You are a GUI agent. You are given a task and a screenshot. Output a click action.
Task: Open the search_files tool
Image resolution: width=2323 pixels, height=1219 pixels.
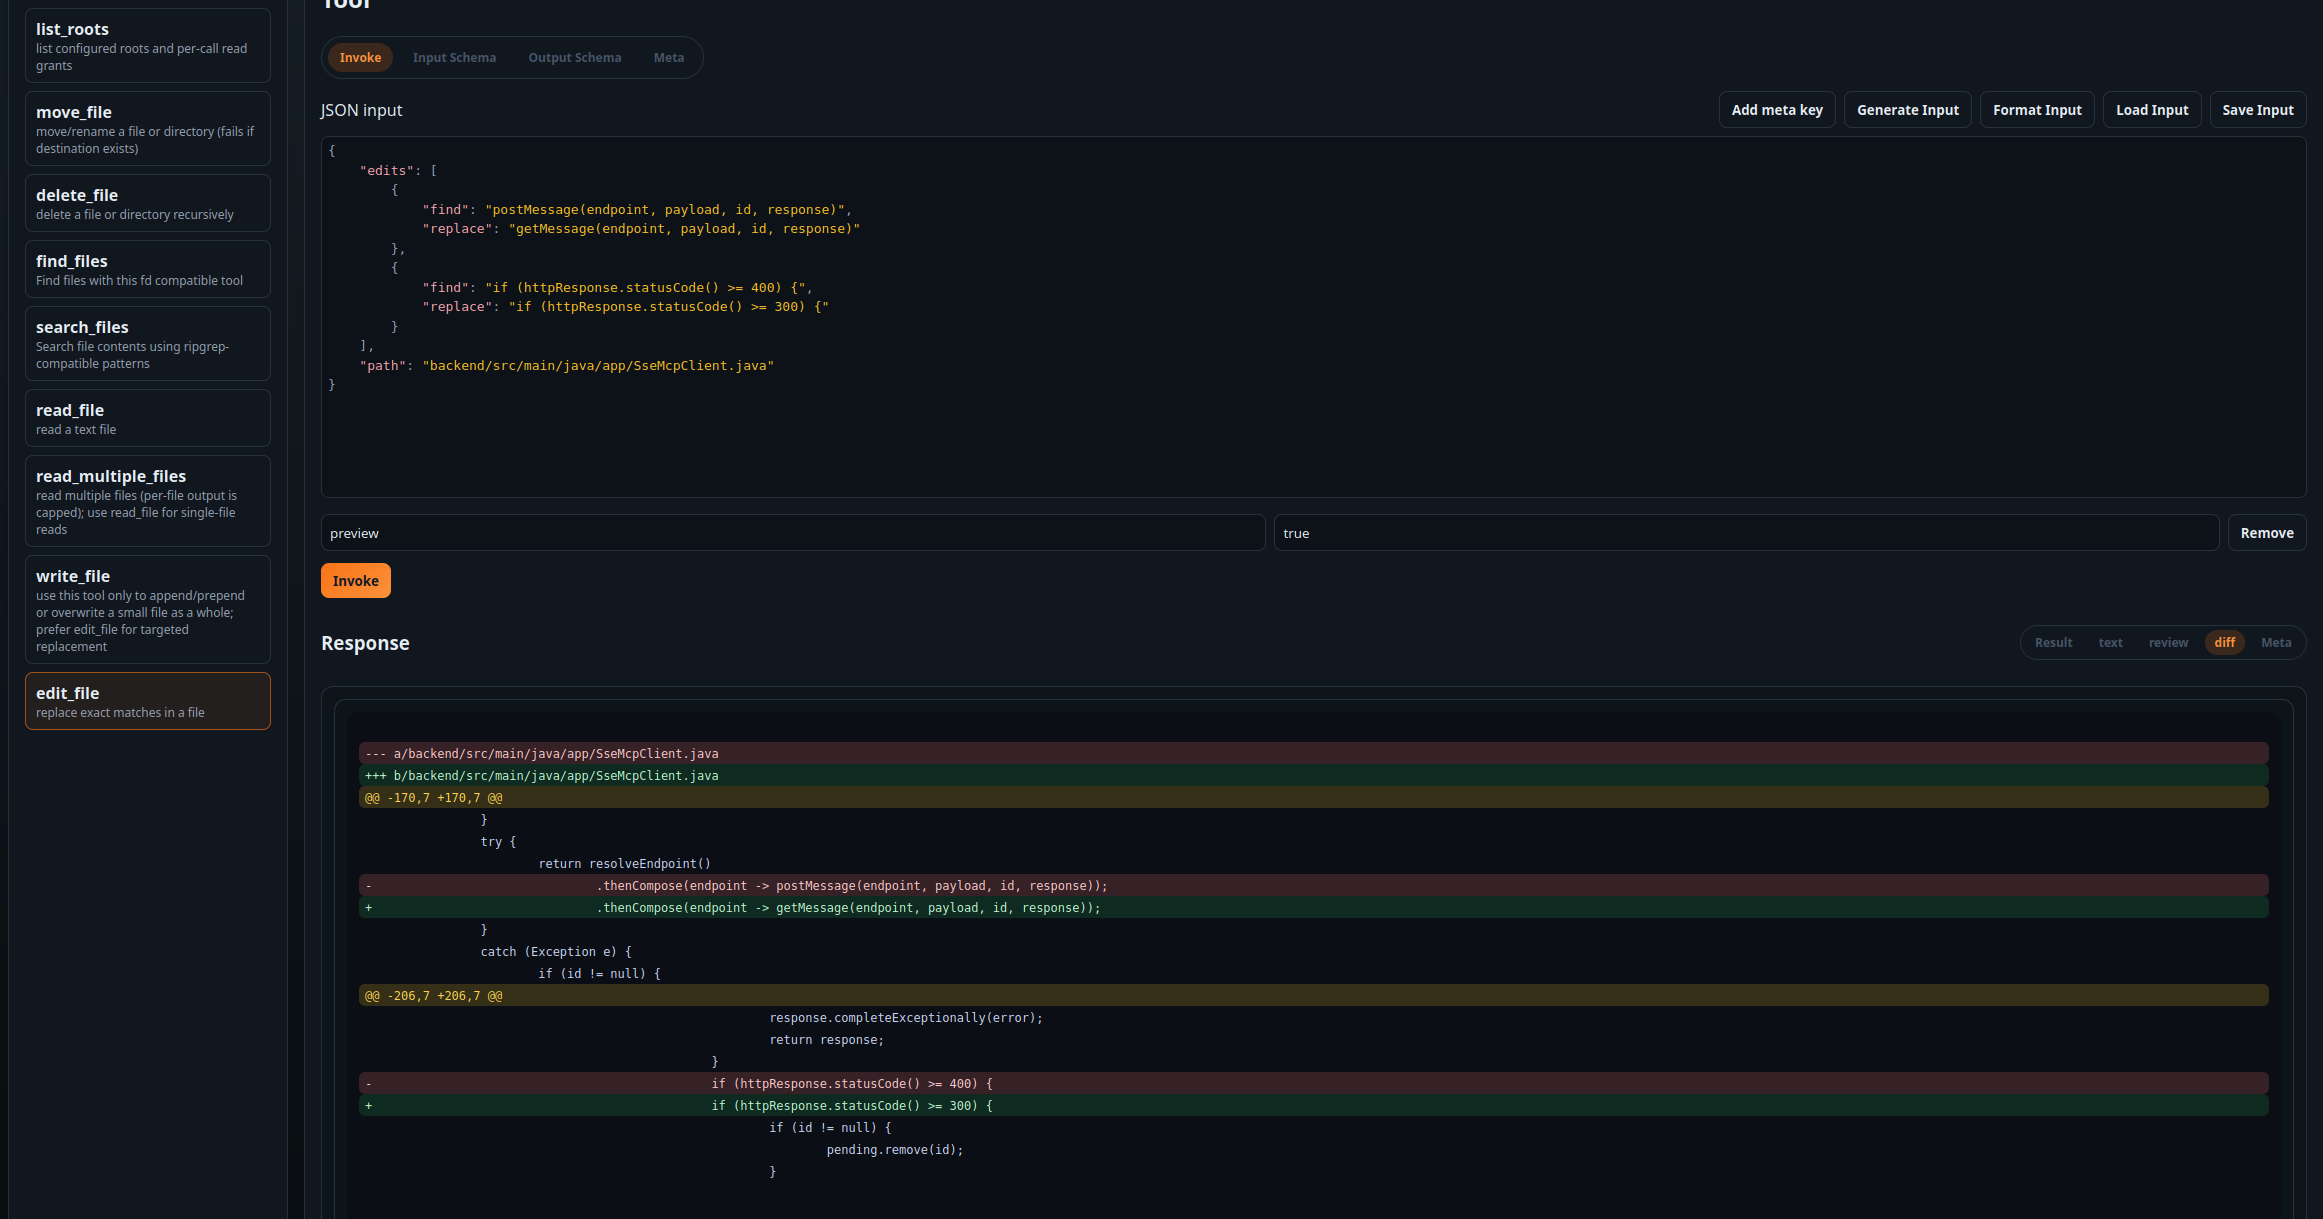tap(146, 343)
